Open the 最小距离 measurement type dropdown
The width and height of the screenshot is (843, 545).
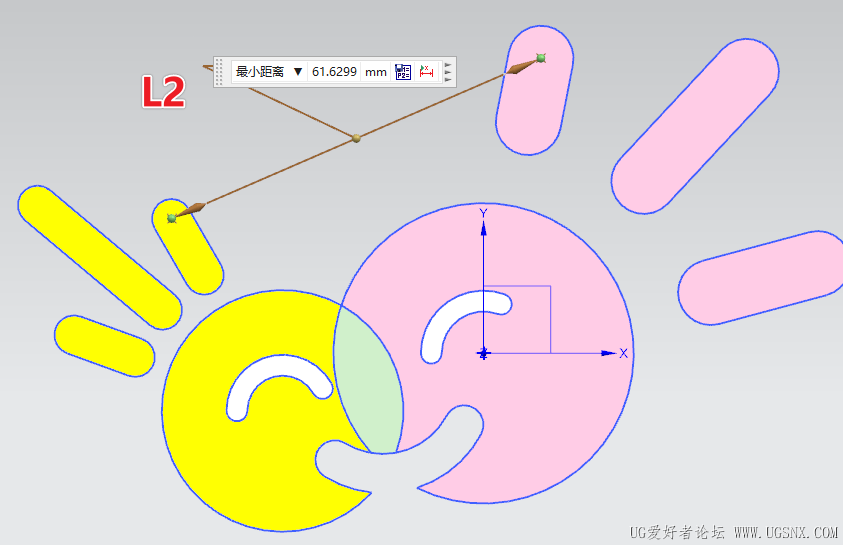point(269,71)
